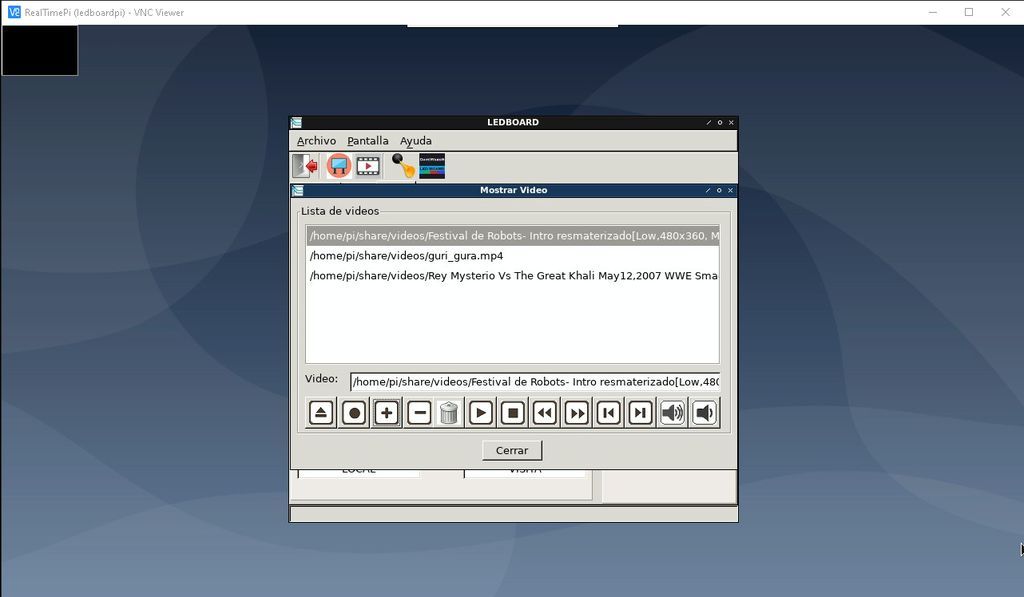Click the Cerrar button
The image size is (1024, 597).
click(x=511, y=450)
